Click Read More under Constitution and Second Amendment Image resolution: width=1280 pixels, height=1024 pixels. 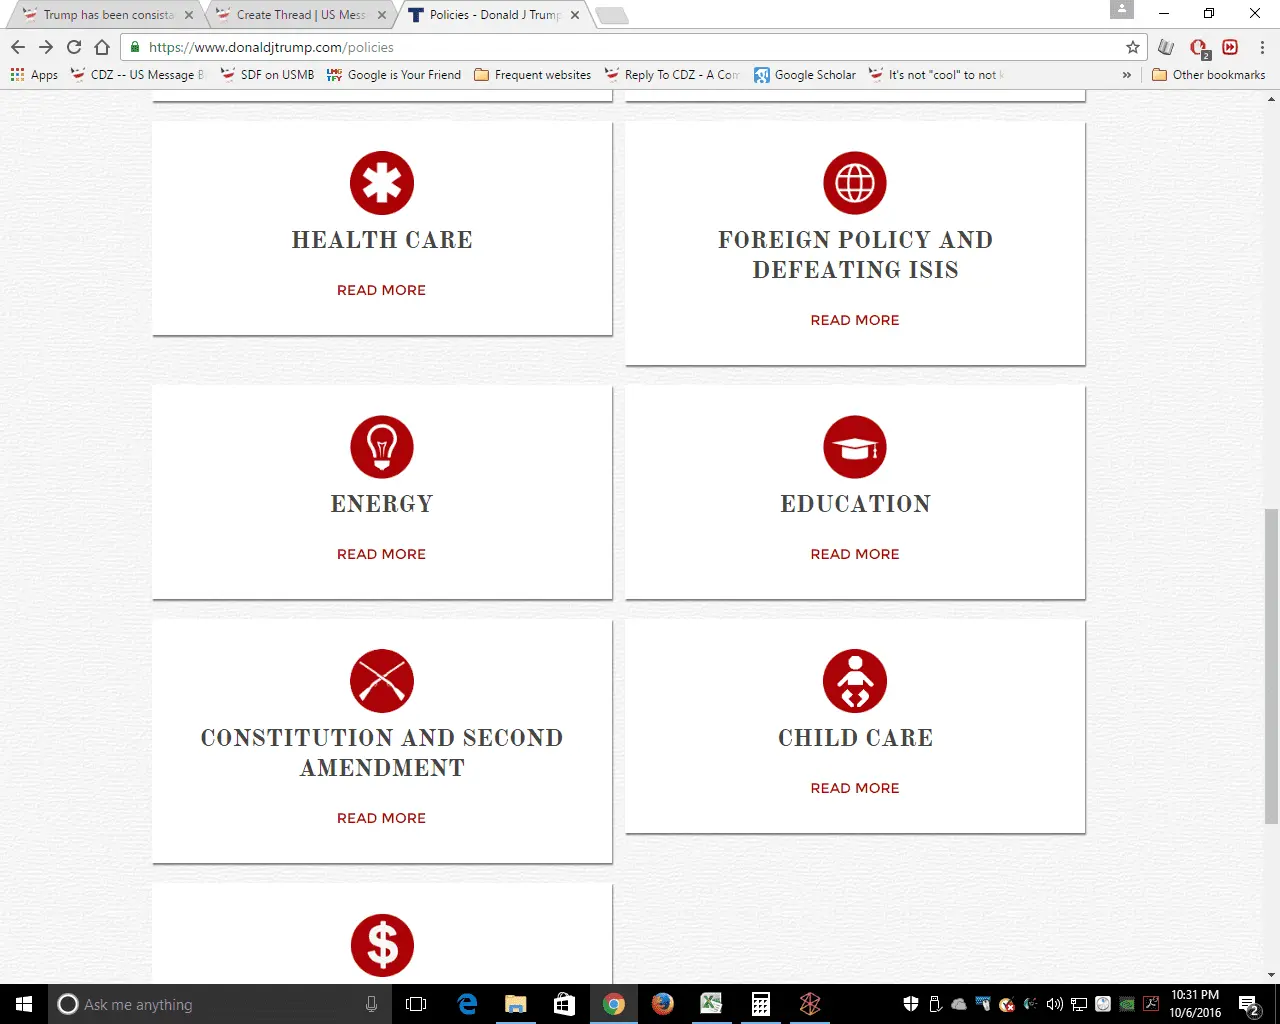coord(381,818)
